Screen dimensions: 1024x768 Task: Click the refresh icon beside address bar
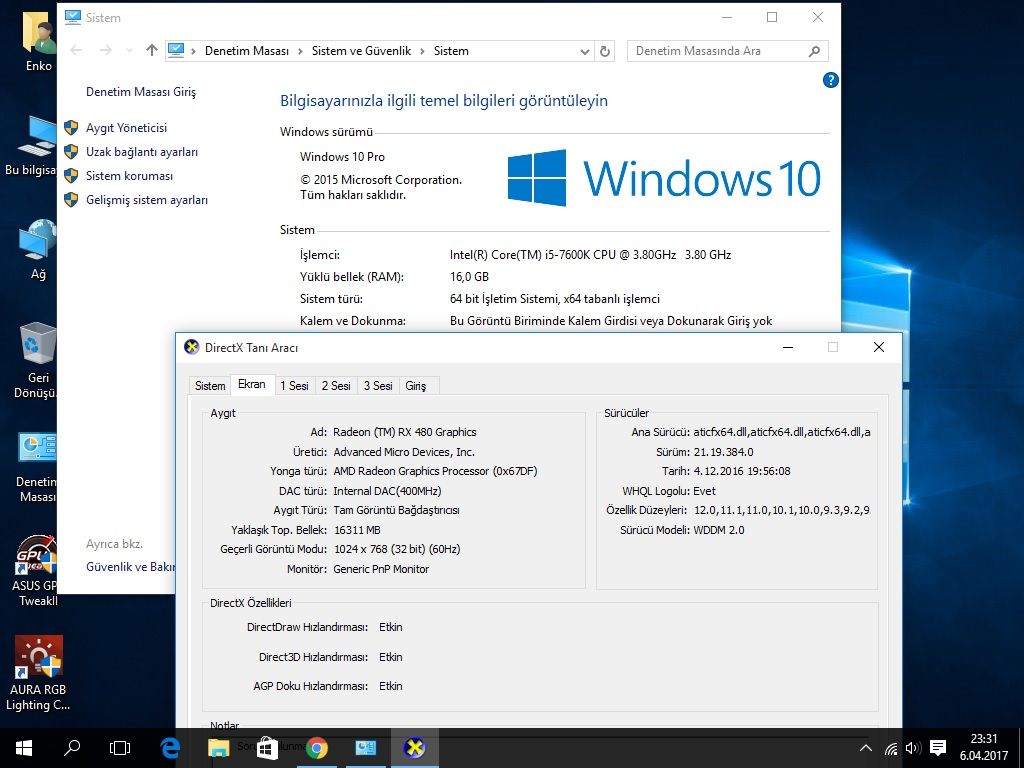(x=605, y=51)
